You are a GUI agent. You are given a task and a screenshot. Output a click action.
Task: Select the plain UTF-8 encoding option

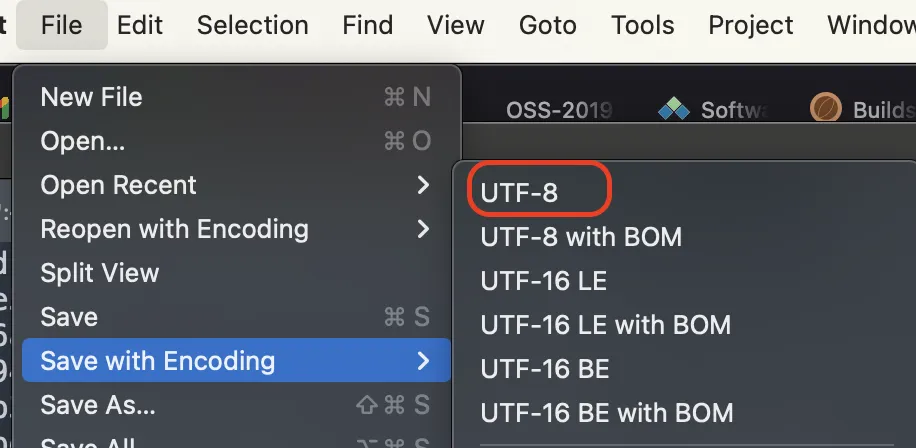(519, 194)
